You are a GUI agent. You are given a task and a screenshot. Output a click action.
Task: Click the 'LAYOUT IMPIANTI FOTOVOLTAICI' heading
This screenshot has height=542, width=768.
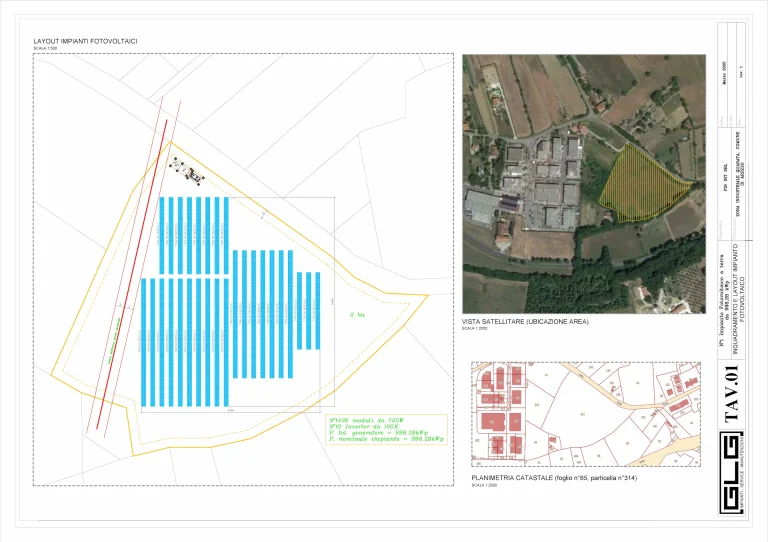tap(85, 41)
